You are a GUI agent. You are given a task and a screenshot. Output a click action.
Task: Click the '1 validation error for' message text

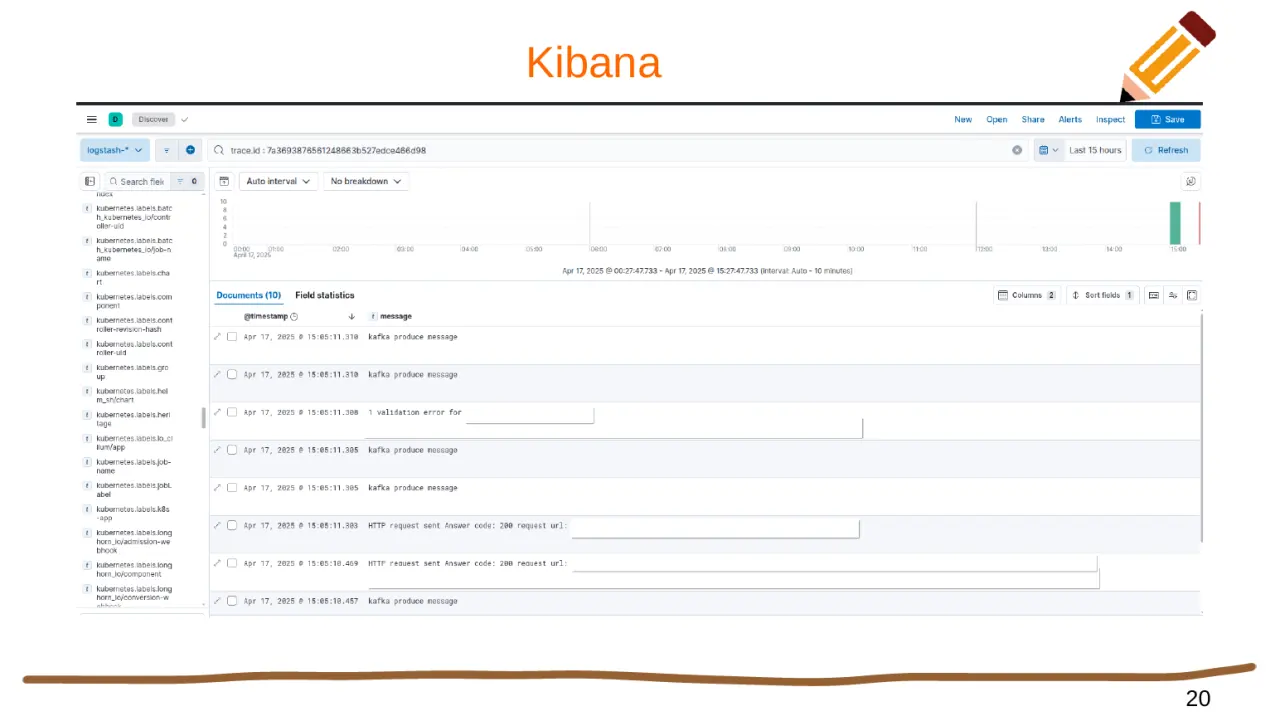[415, 412]
